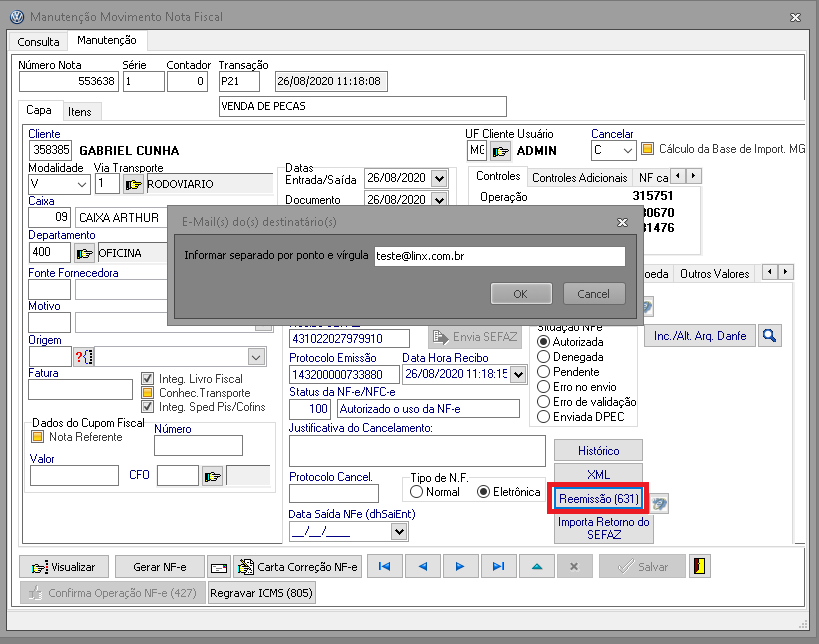
Task: Click the Reemissão (631) button
Action: [x=598, y=498]
